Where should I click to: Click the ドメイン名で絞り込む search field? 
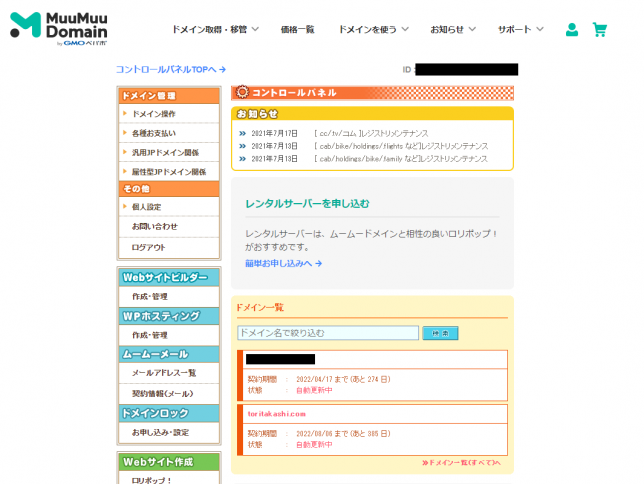[x=327, y=333]
